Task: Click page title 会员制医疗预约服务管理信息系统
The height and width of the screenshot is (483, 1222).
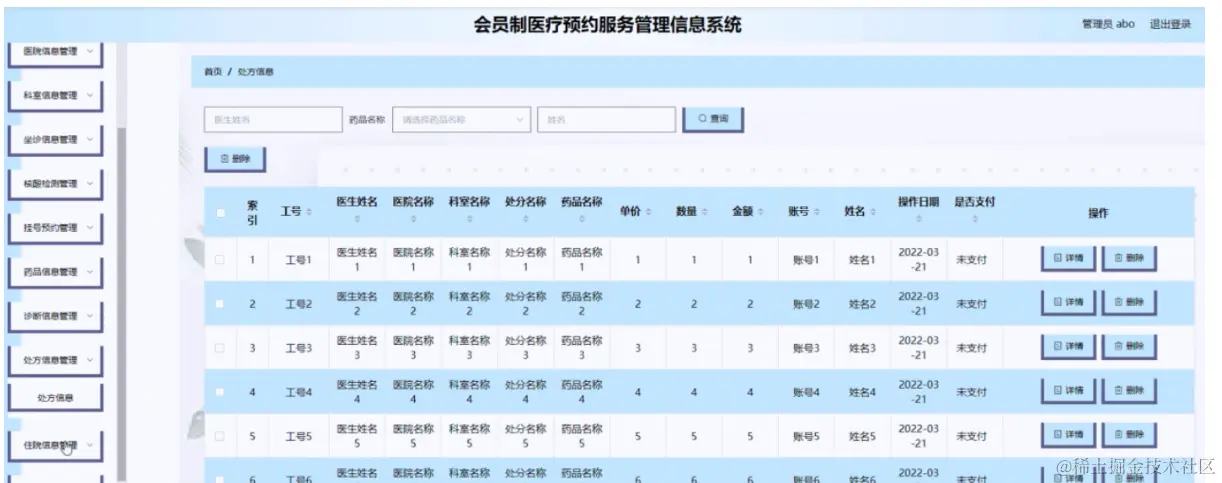Action: [608, 25]
